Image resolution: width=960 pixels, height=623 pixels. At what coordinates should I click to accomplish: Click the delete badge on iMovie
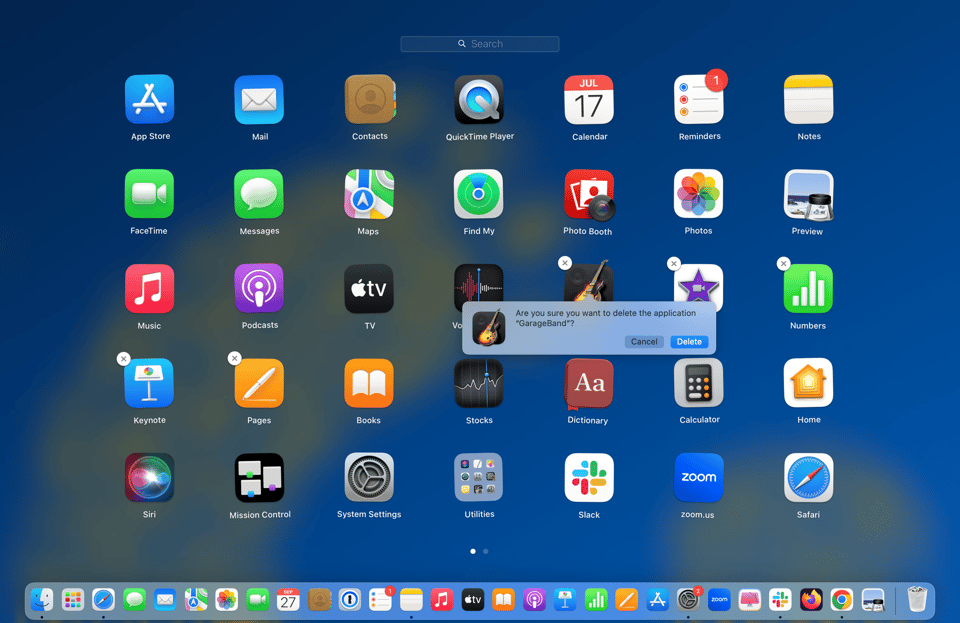coord(673,263)
